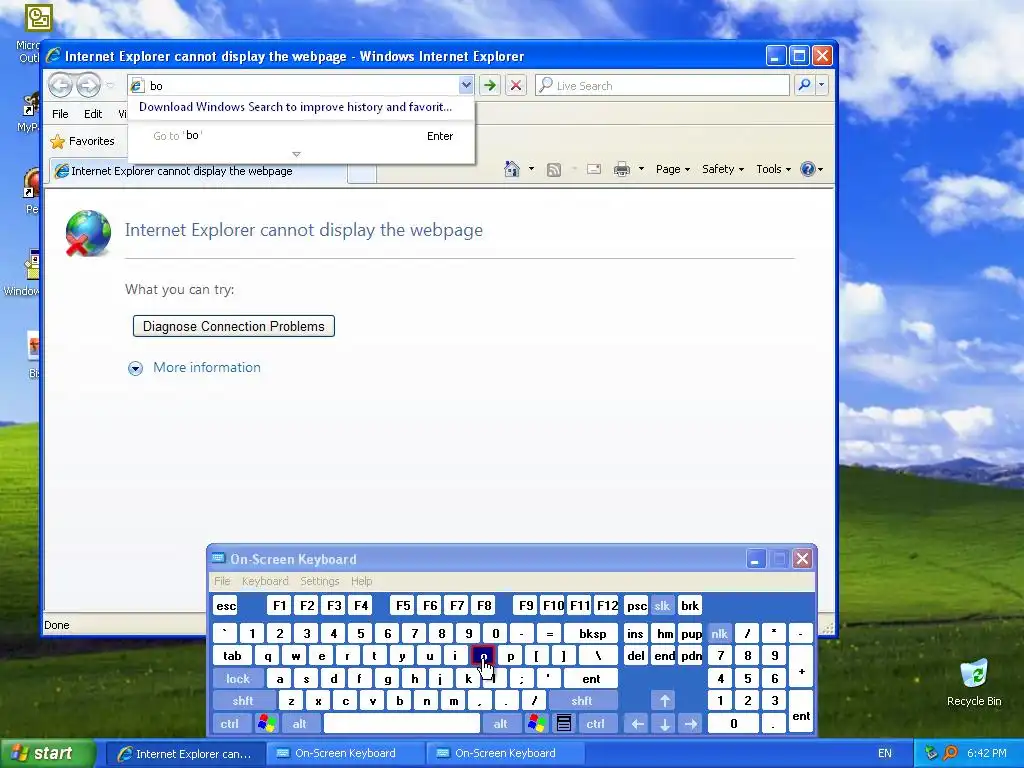
Task: Click the address bar text field
Action: tap(302, 85)
